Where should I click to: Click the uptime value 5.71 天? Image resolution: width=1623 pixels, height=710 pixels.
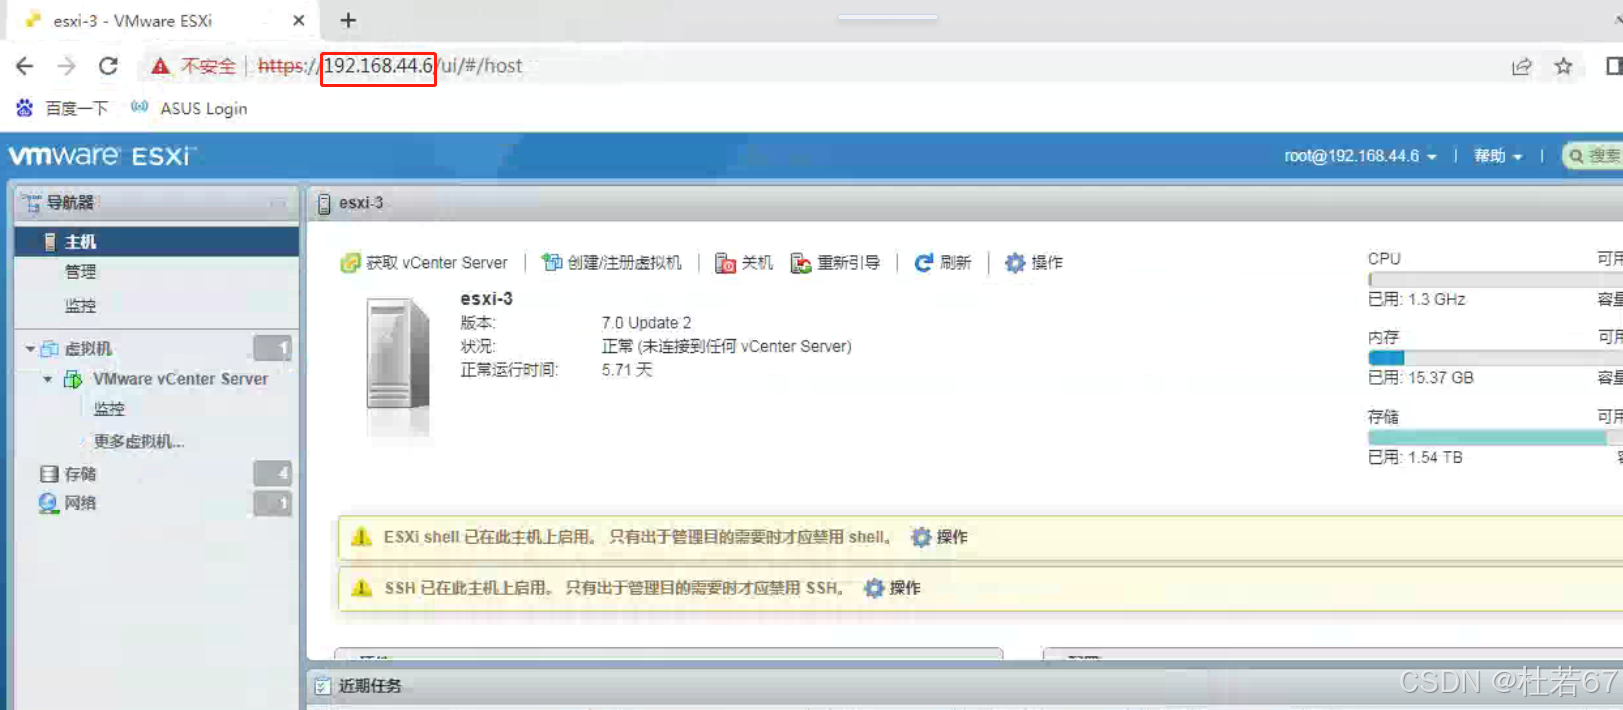627,370
